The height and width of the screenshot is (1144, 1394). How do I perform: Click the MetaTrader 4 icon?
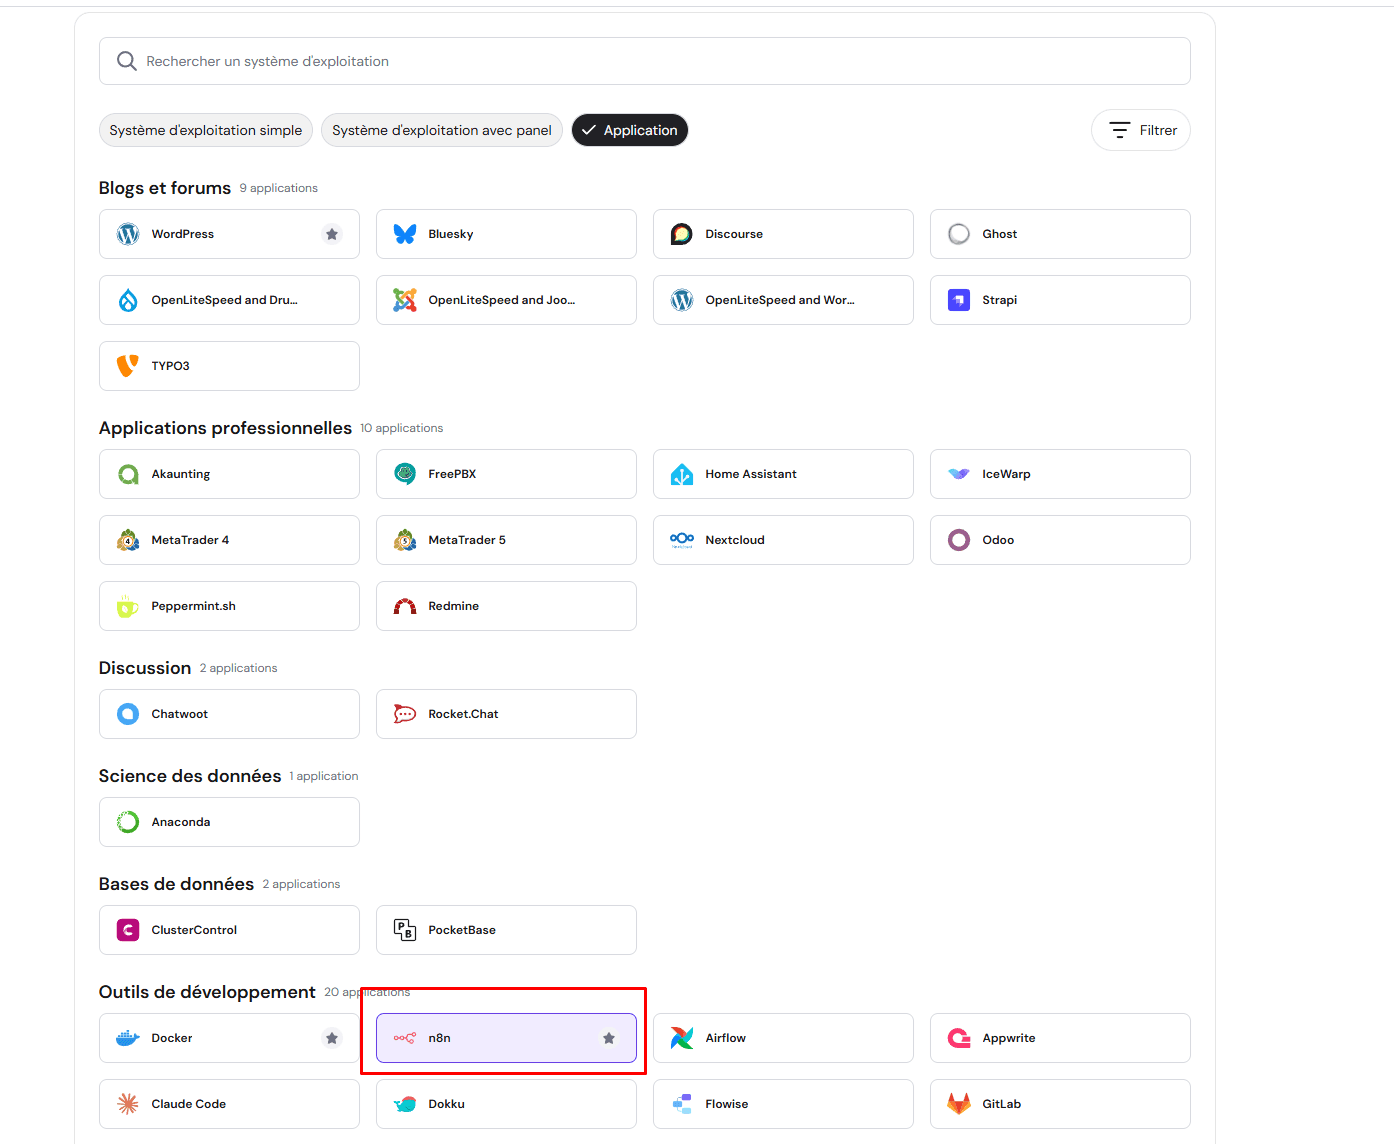point(128,540)
